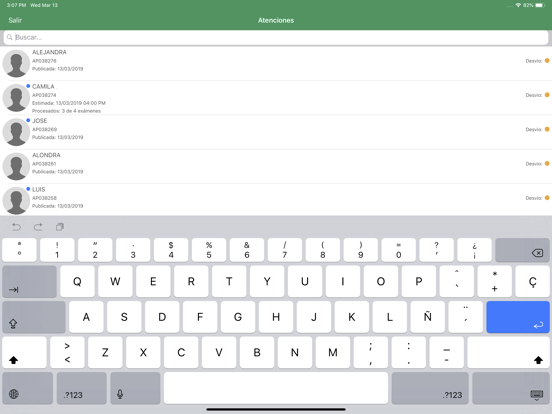552x414 pixels.
Task: Tap the keyboard paste clipboard icon
Action: point(60,227)
